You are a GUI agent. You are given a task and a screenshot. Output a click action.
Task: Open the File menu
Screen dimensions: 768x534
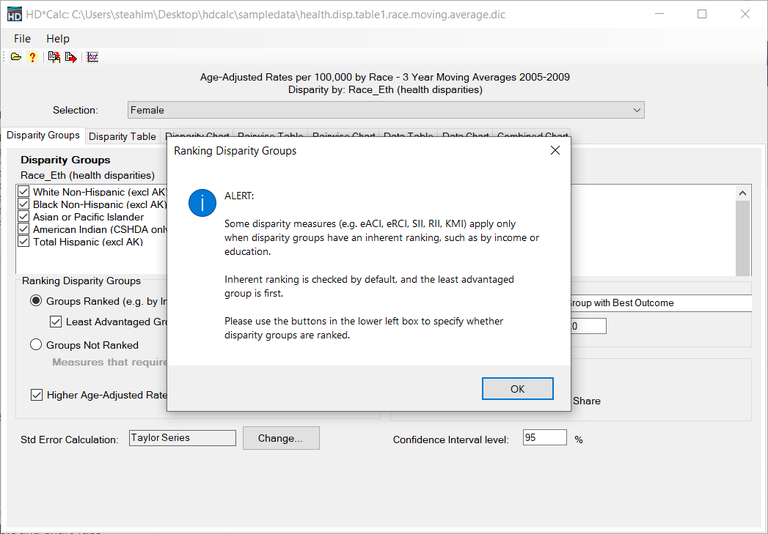coord(22,38)
